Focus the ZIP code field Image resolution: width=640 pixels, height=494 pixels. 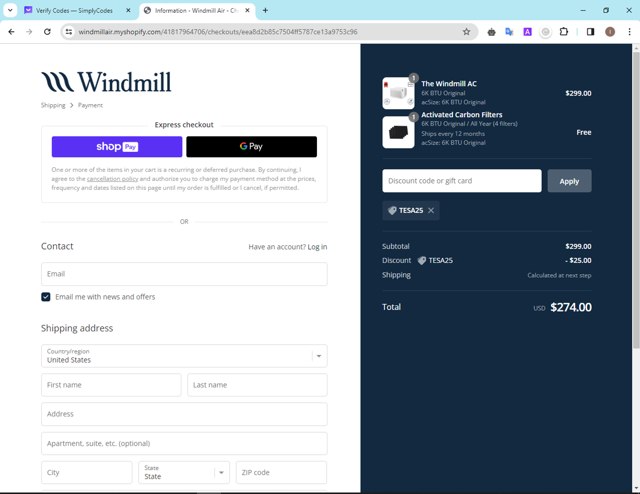tap(281, 472)
